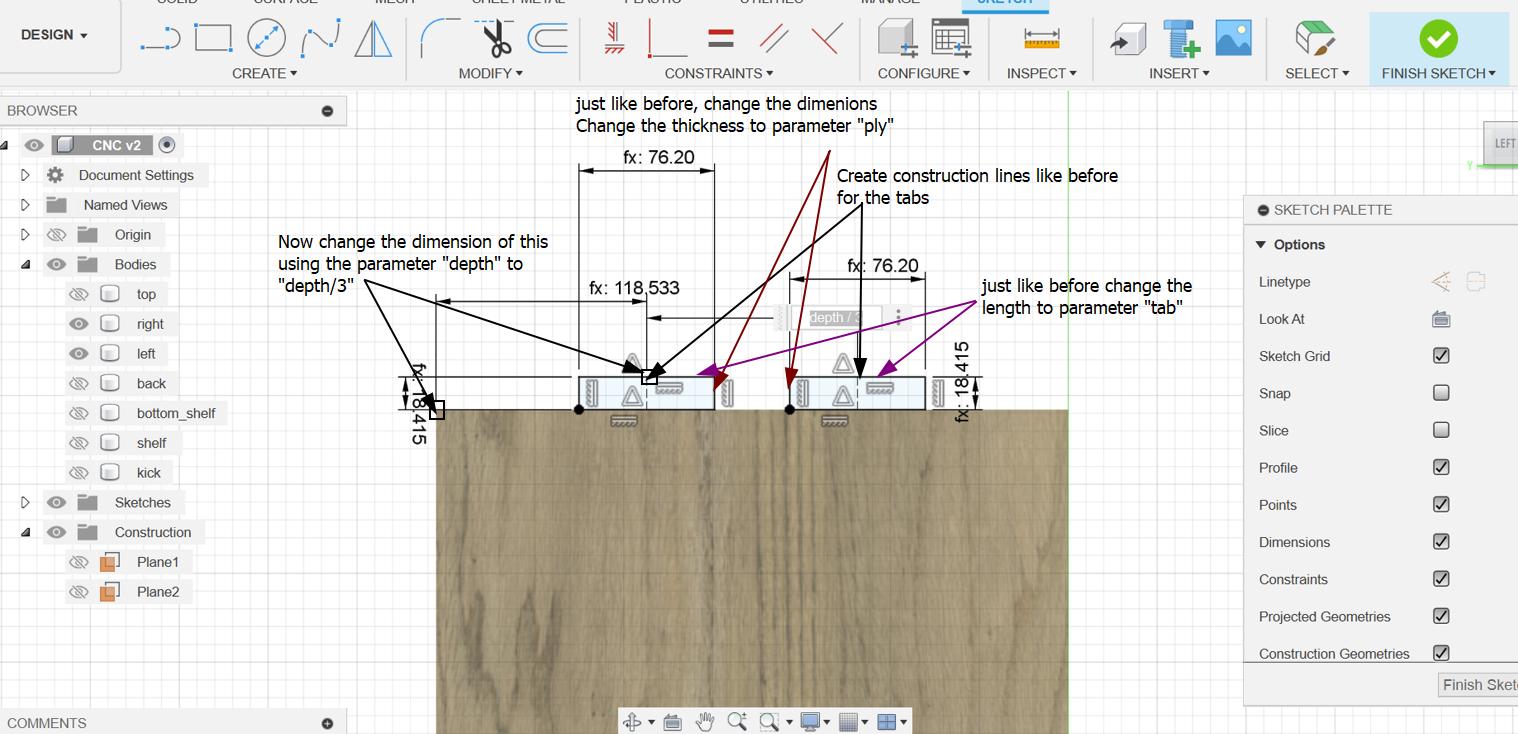Select the Offset tool in Modify
Screen dimensions: 1518x734
(x=547, y=38)
